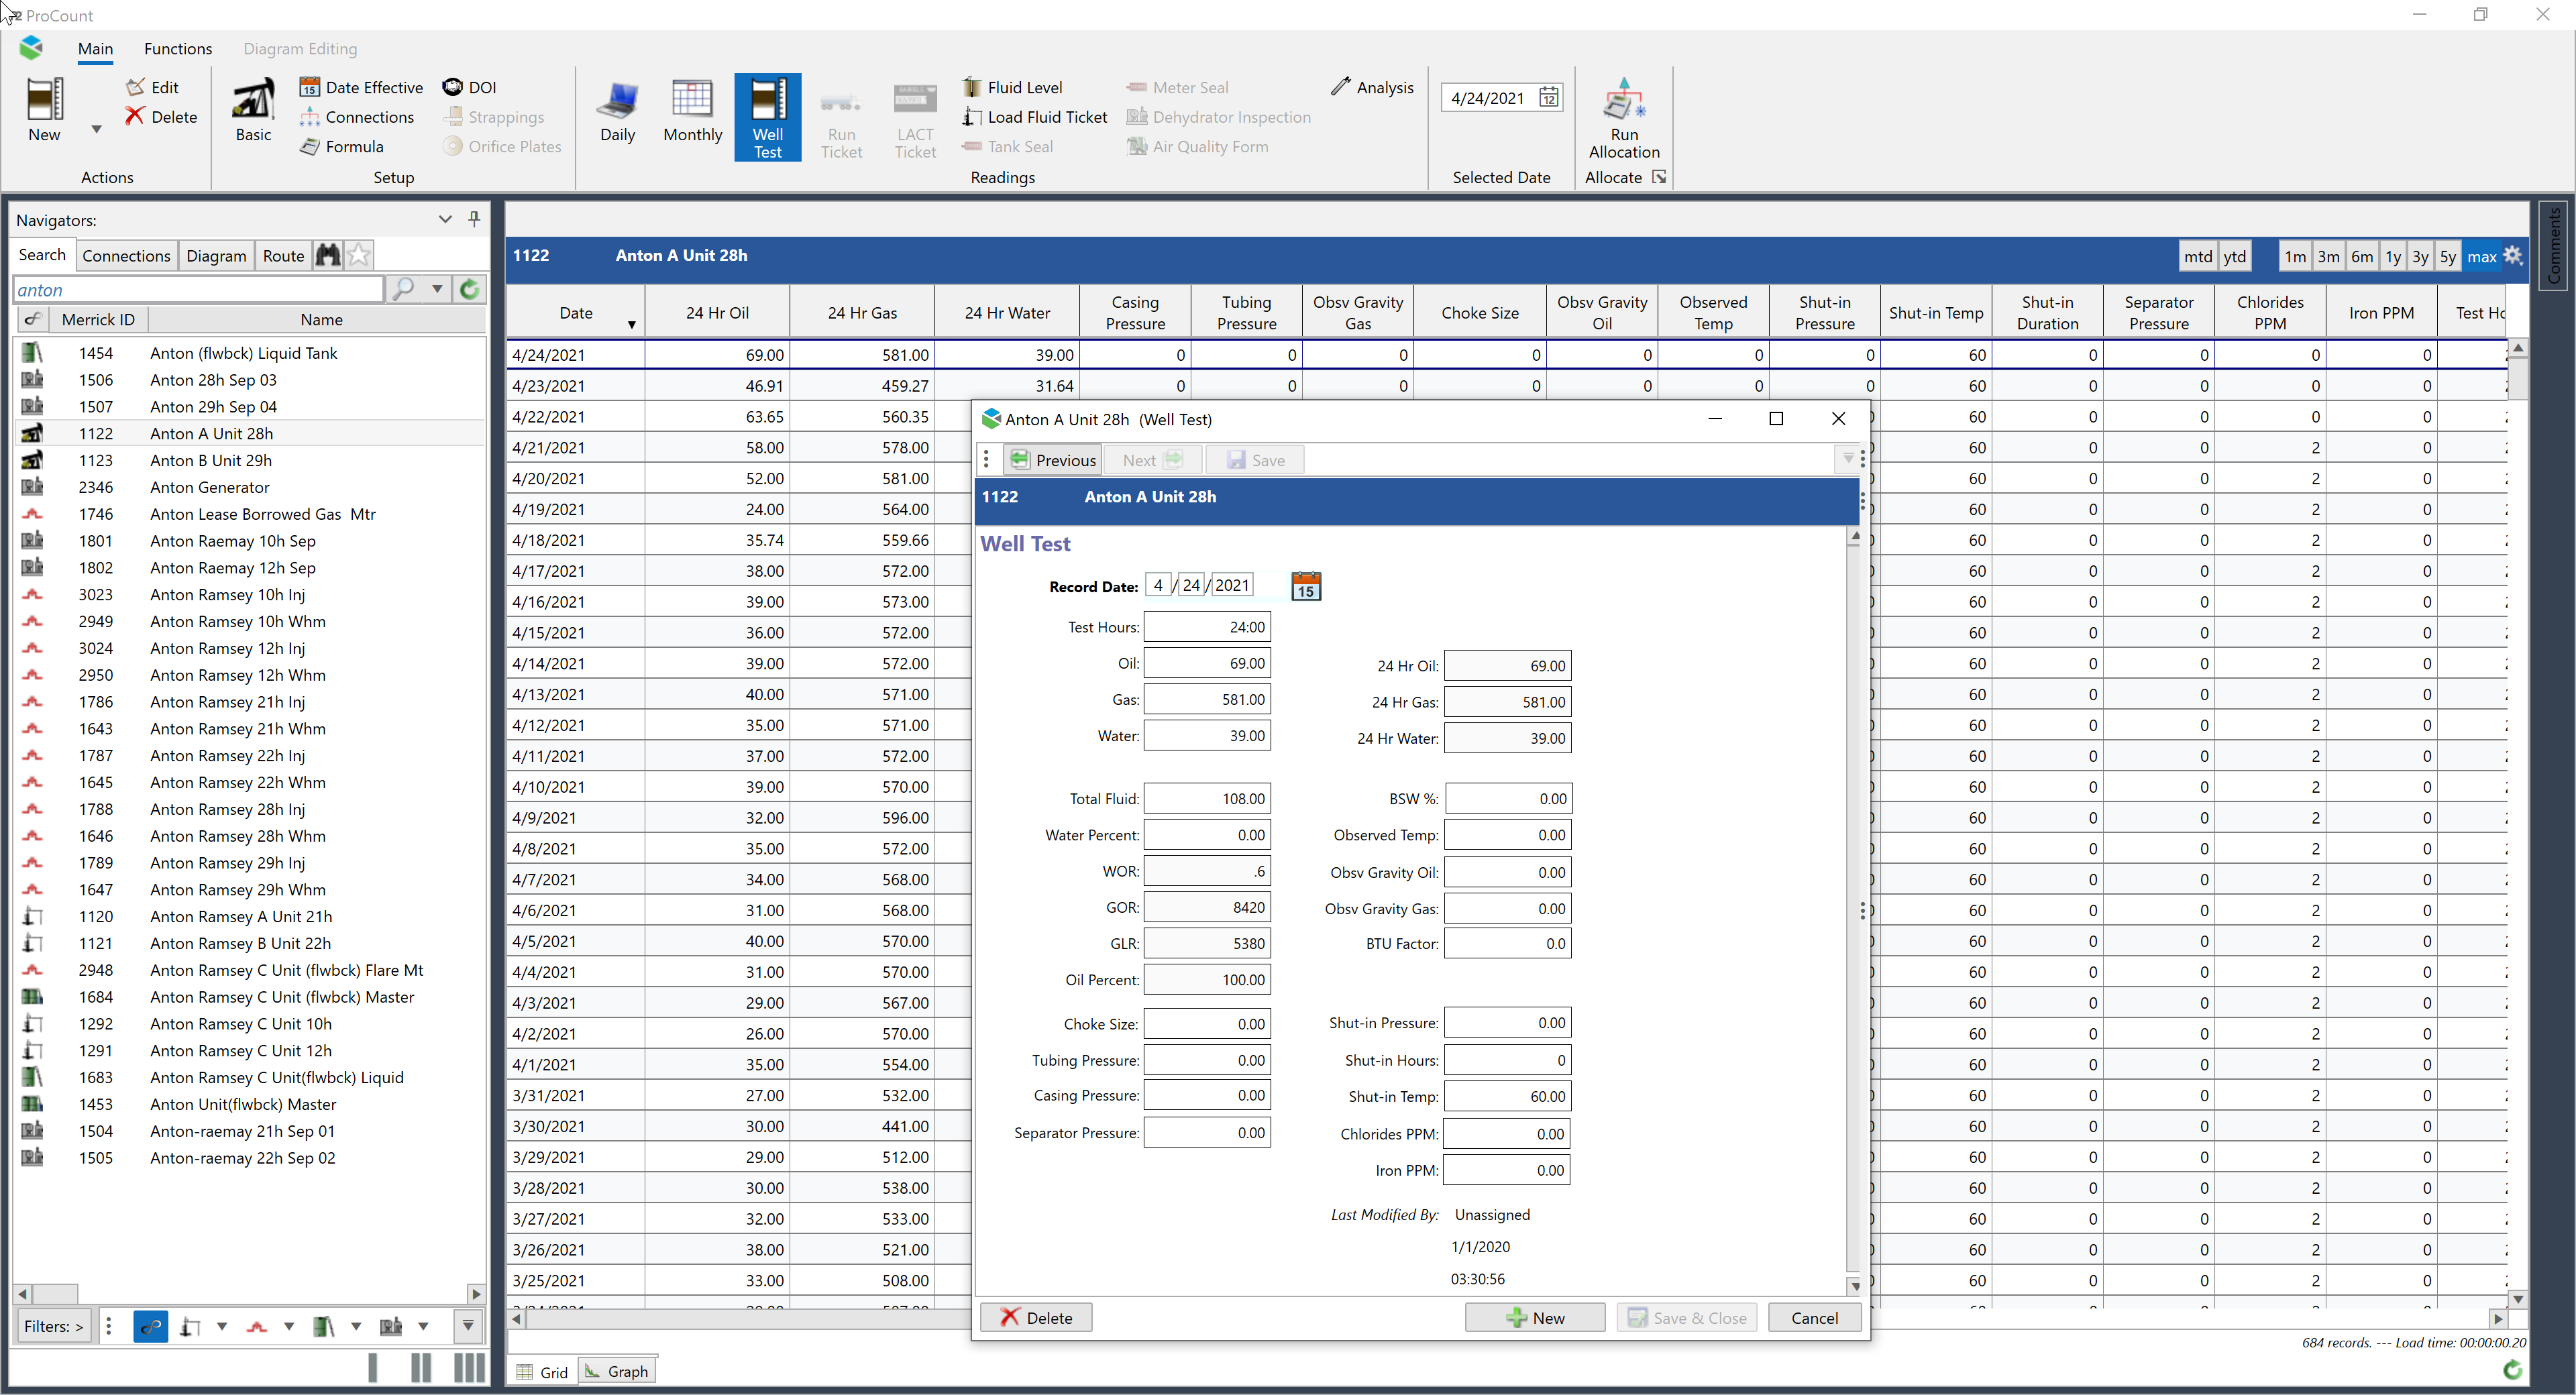
Task: Open dropdown beside the meter filter icon
Action: (288, 1326)
